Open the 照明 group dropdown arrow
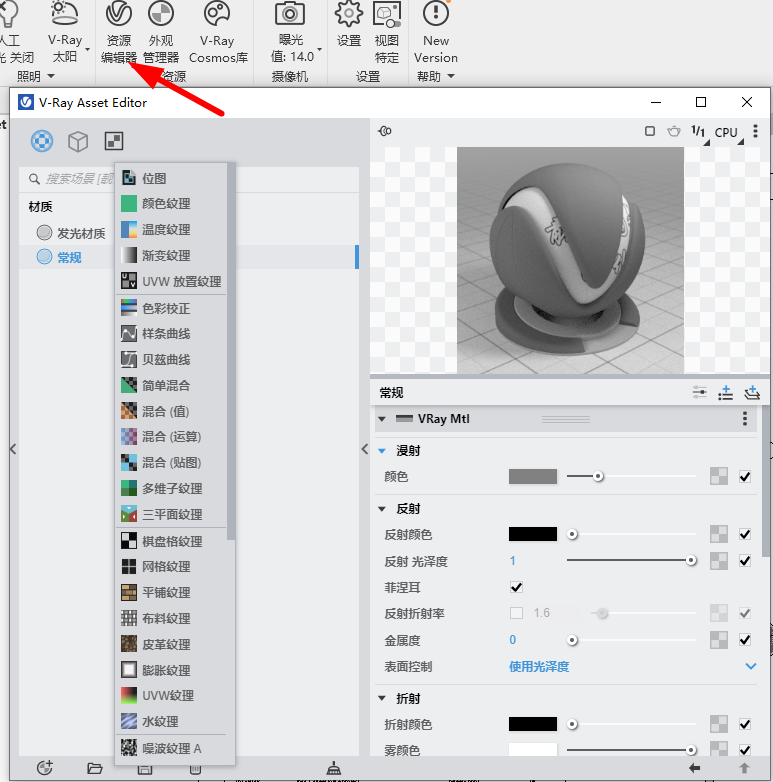 point(51,76)
